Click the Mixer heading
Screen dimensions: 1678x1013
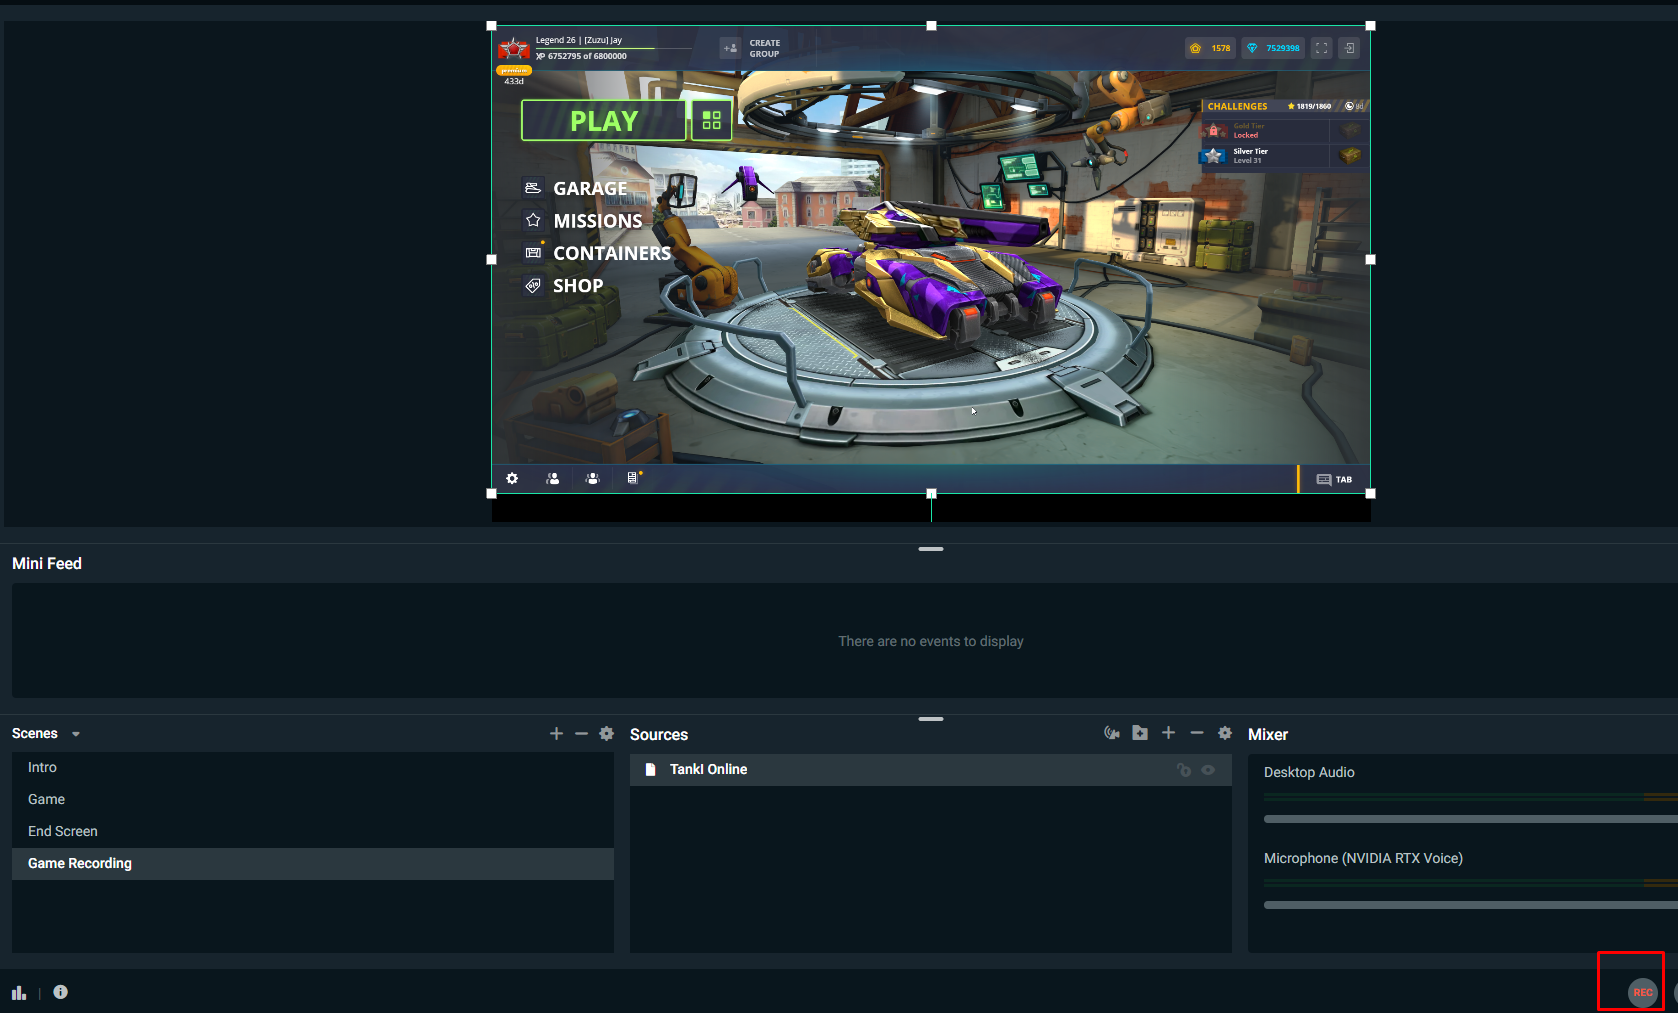(x=1268, y=734)
